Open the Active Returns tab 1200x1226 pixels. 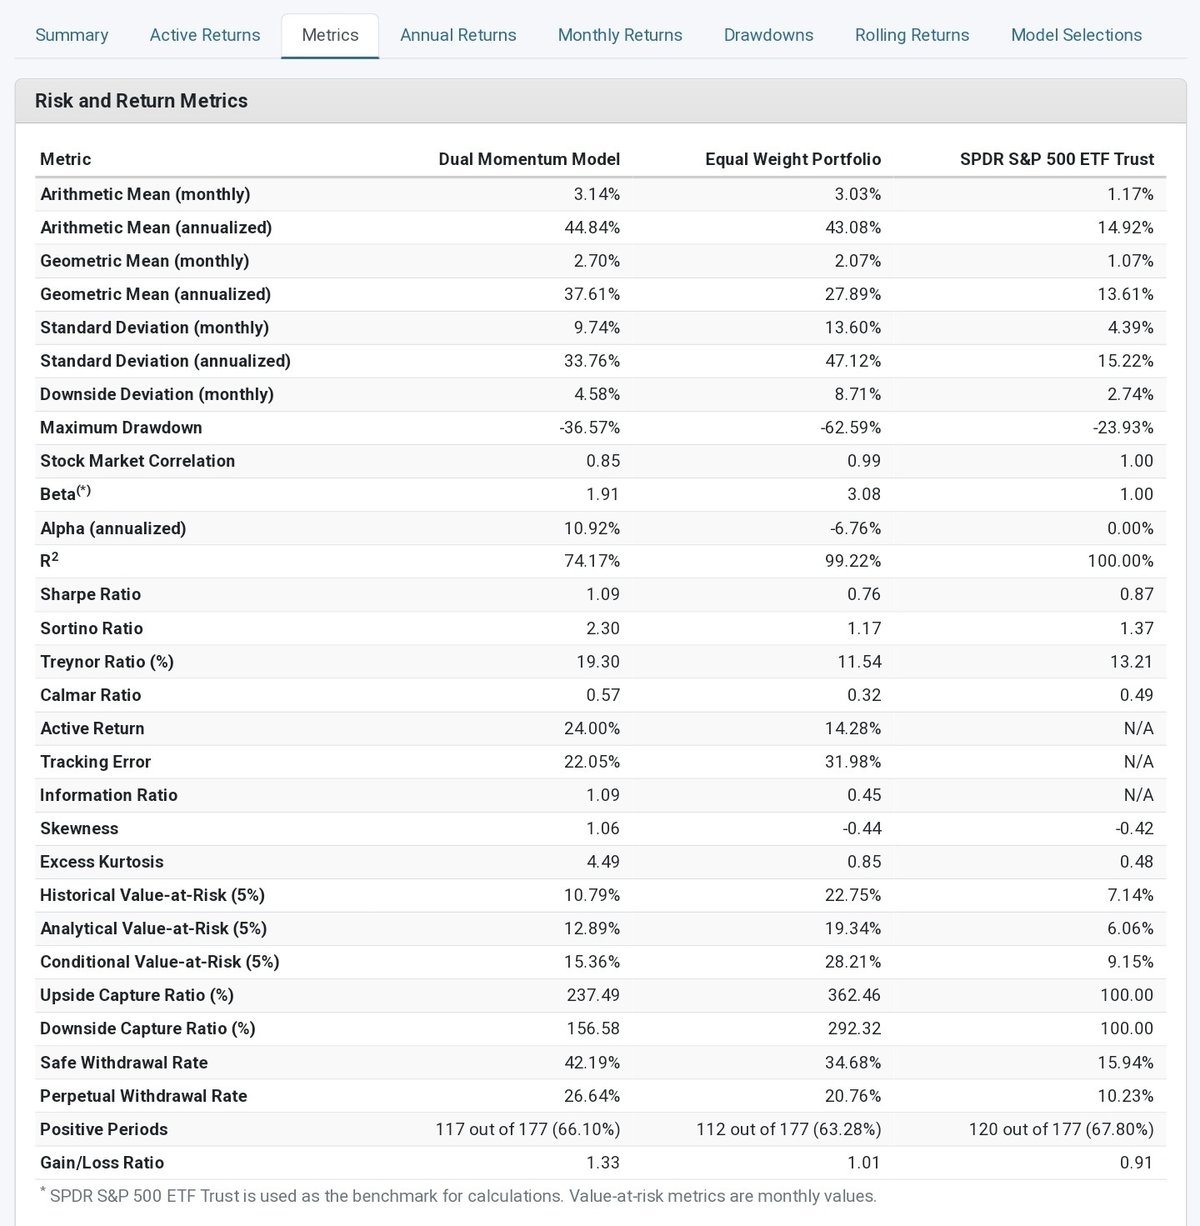tap(204, 35)
